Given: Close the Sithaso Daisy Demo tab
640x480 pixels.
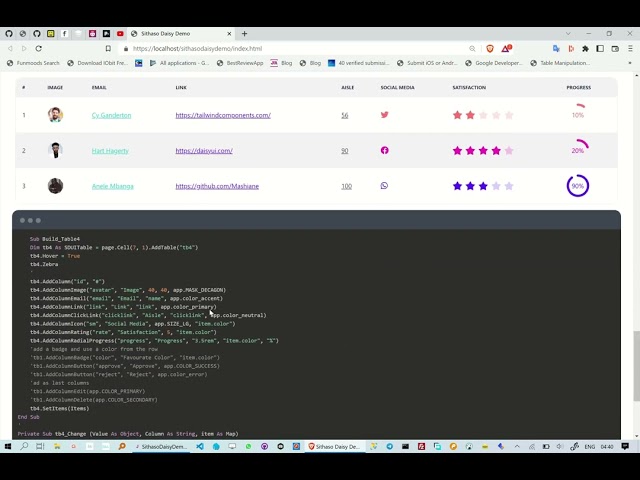Looking at the screenshot, I should click(x=229, y=34).
